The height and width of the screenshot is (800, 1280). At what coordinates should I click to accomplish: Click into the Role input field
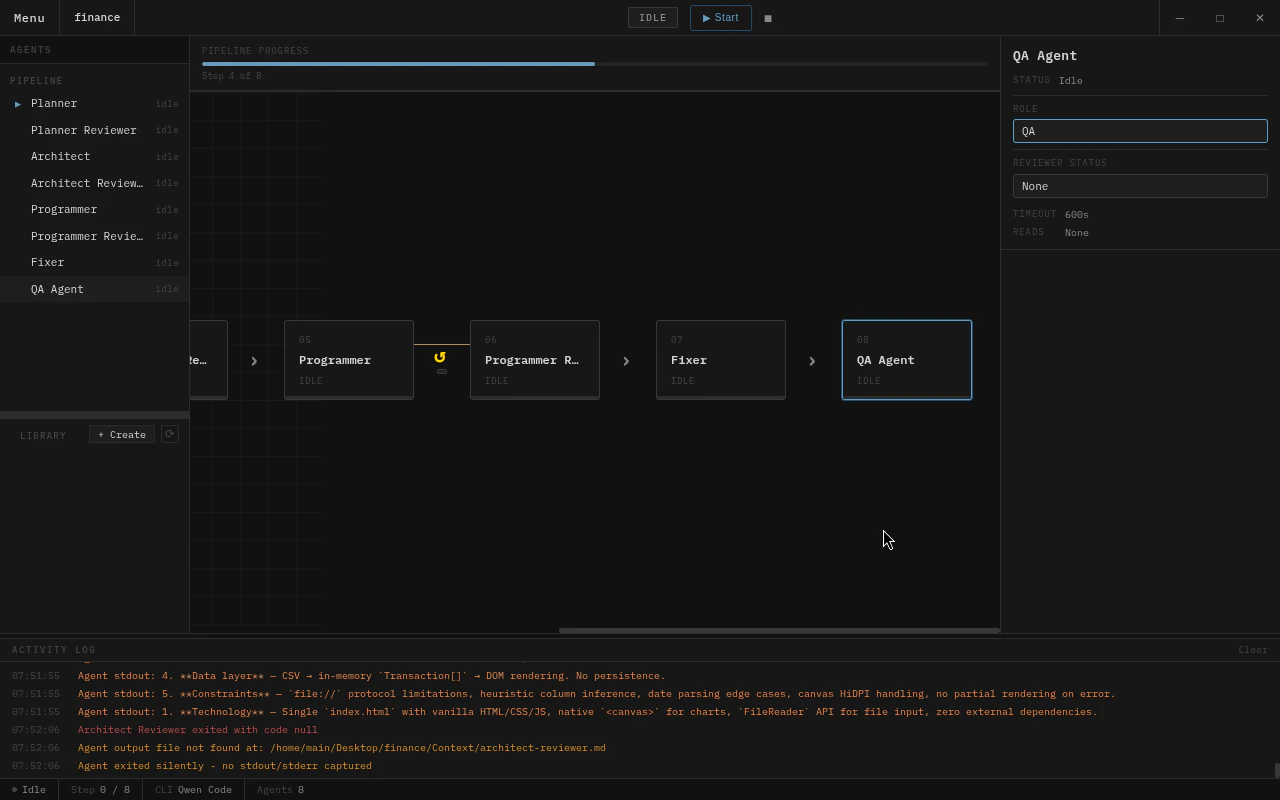coord(1139,131)
